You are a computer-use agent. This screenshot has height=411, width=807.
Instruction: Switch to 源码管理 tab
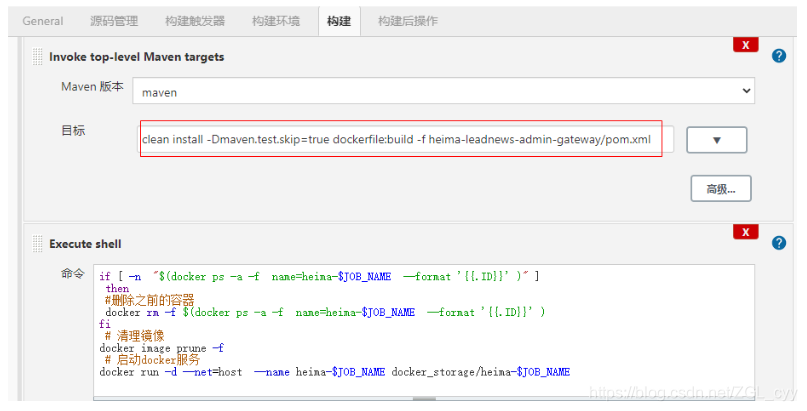(x=114, y=21)
